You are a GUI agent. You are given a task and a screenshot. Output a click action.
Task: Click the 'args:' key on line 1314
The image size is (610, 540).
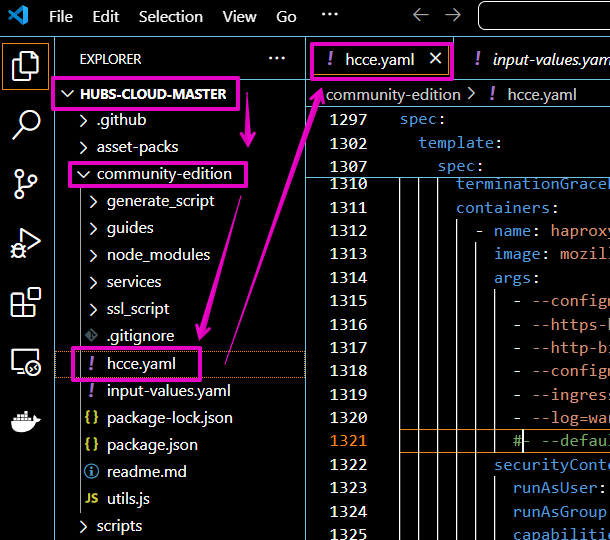click(x=517, y=278)
